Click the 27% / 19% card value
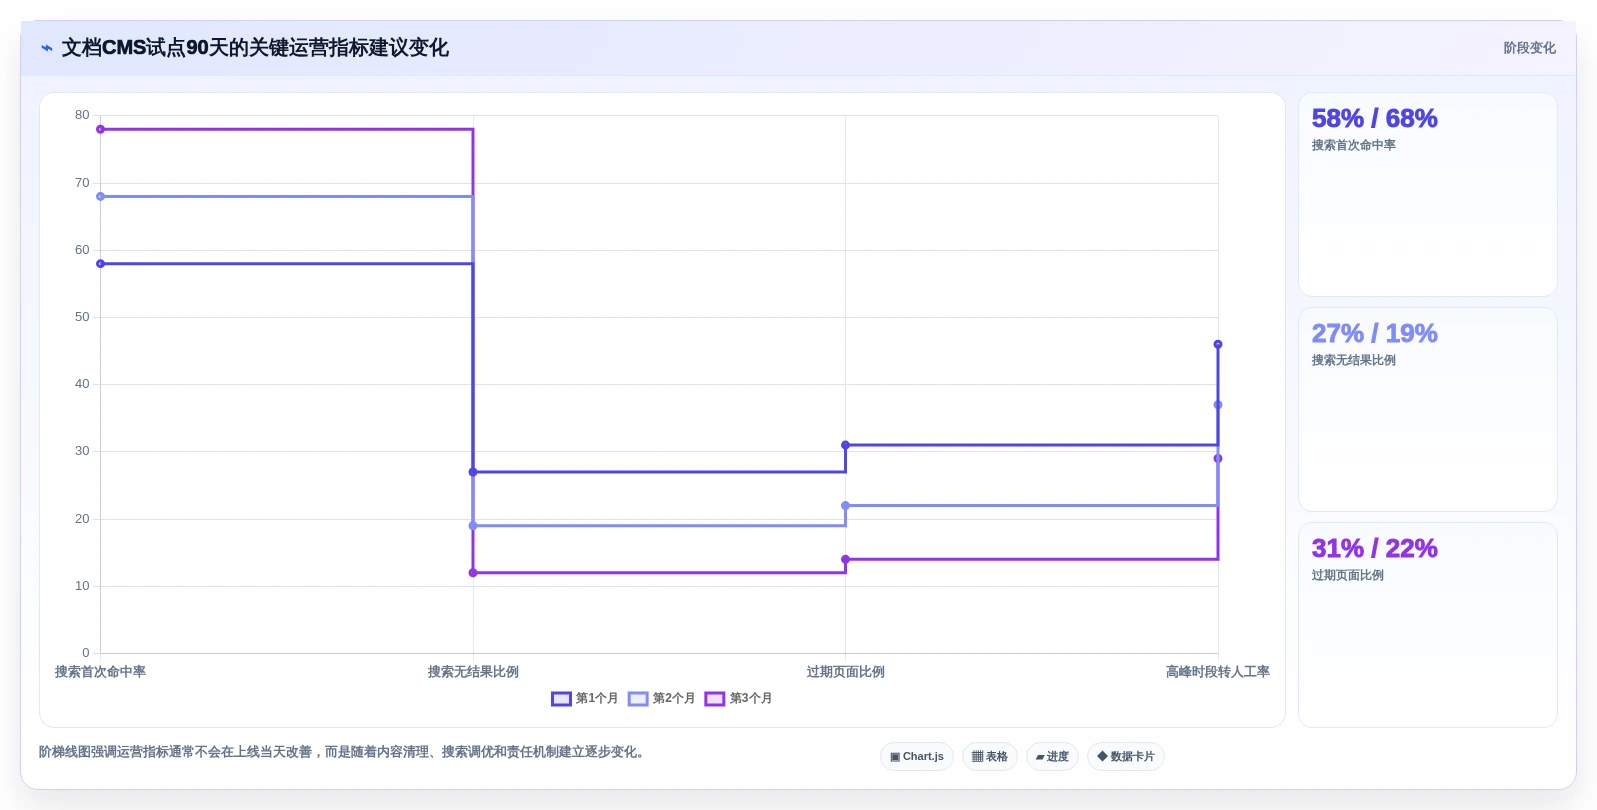The image size is (1597, 810). pyautogui.click(x=1374, y=333)
